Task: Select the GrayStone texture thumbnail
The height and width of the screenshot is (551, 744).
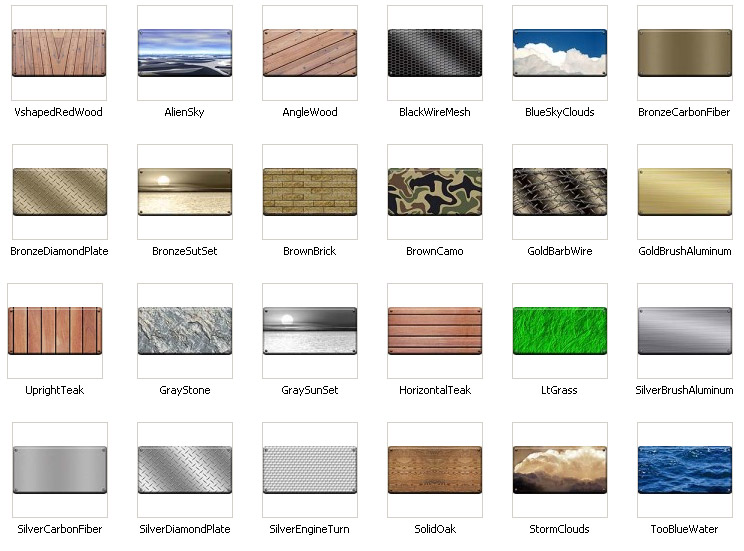Action: point(185,331)
